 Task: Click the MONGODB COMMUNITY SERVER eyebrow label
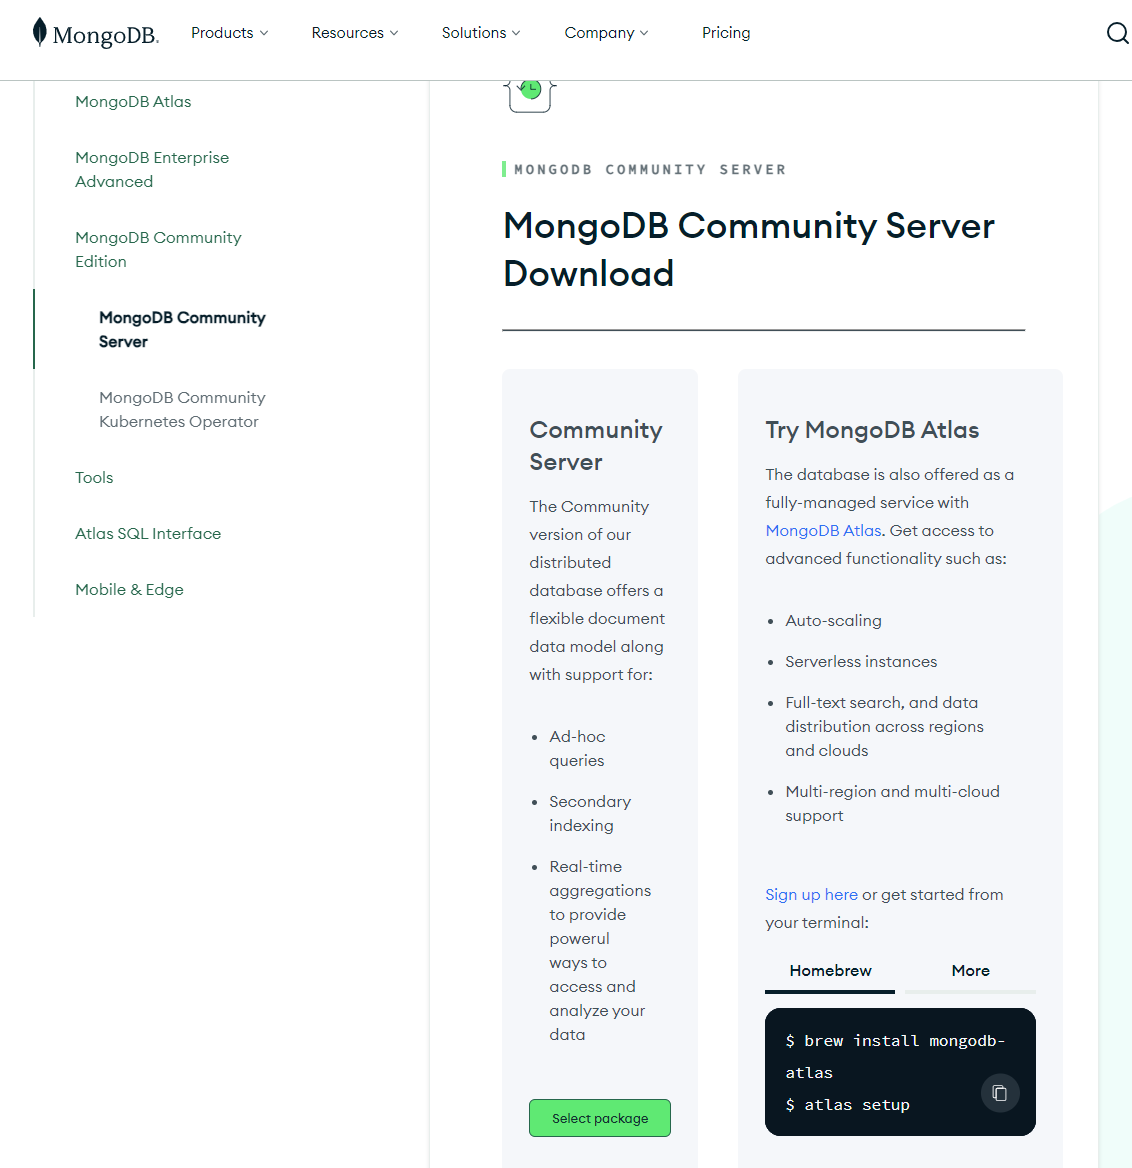pos(650,169)
